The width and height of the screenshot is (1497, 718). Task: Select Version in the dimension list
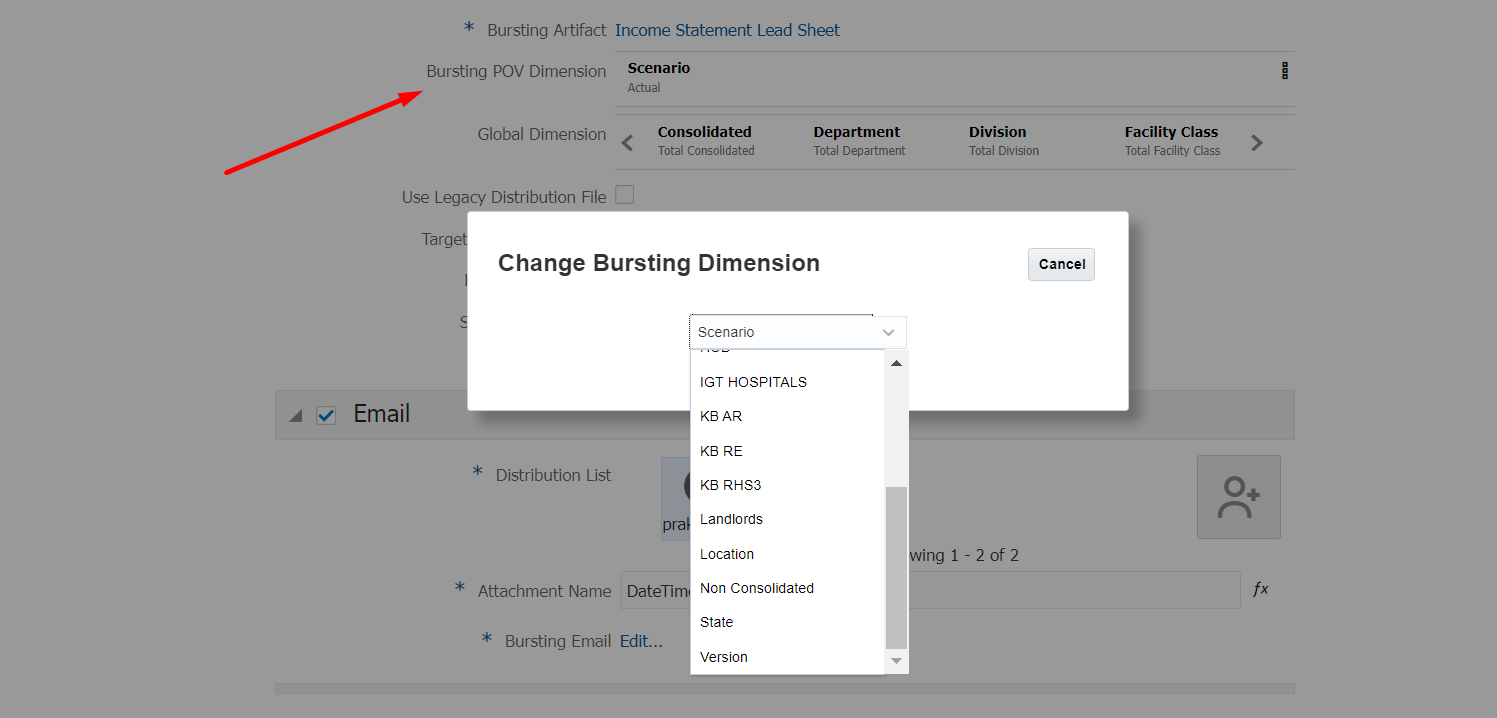tap(724, 657)
